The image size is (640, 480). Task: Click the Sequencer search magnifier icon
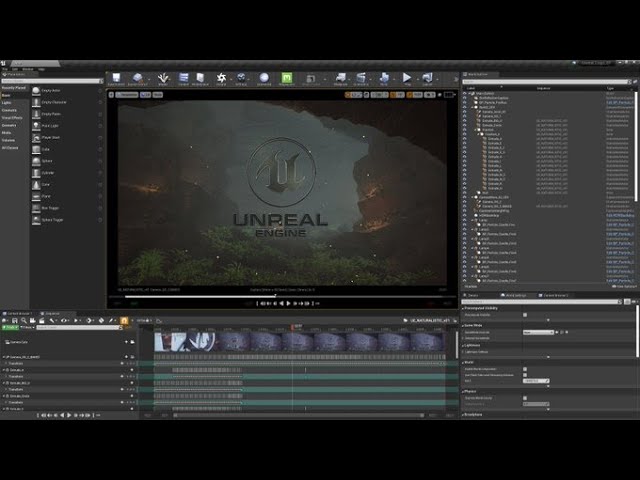click(24, 321)
